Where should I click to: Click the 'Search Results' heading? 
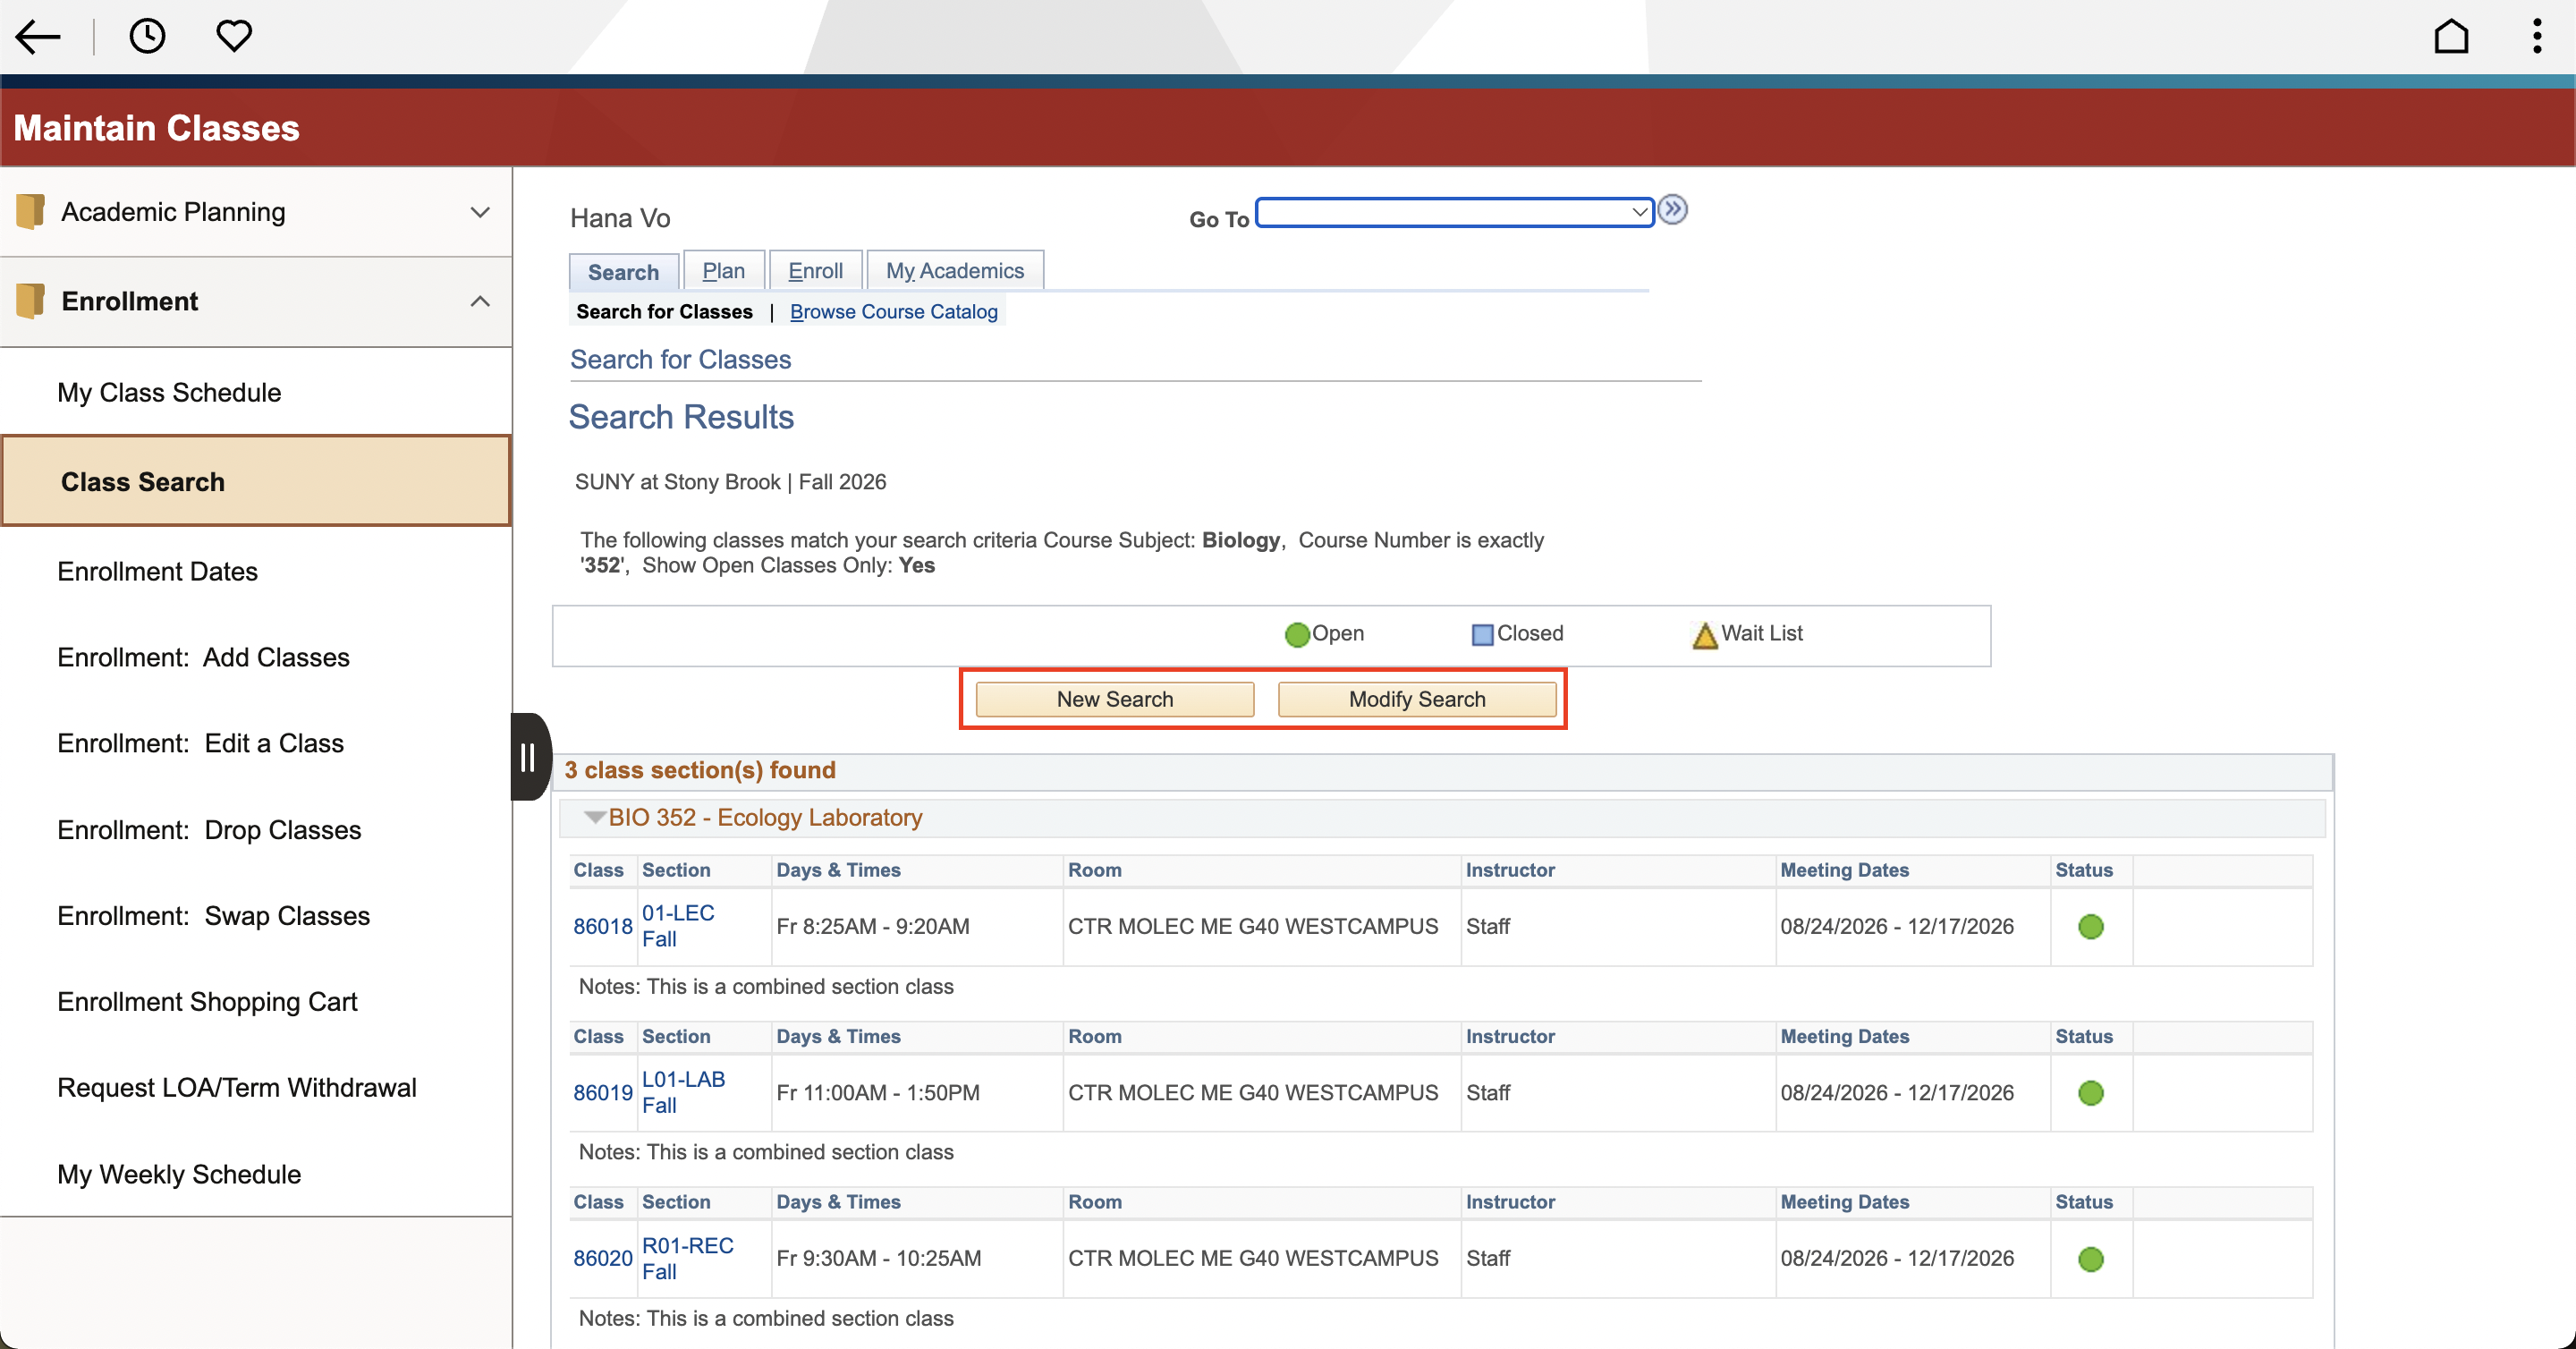coord(681,417)
